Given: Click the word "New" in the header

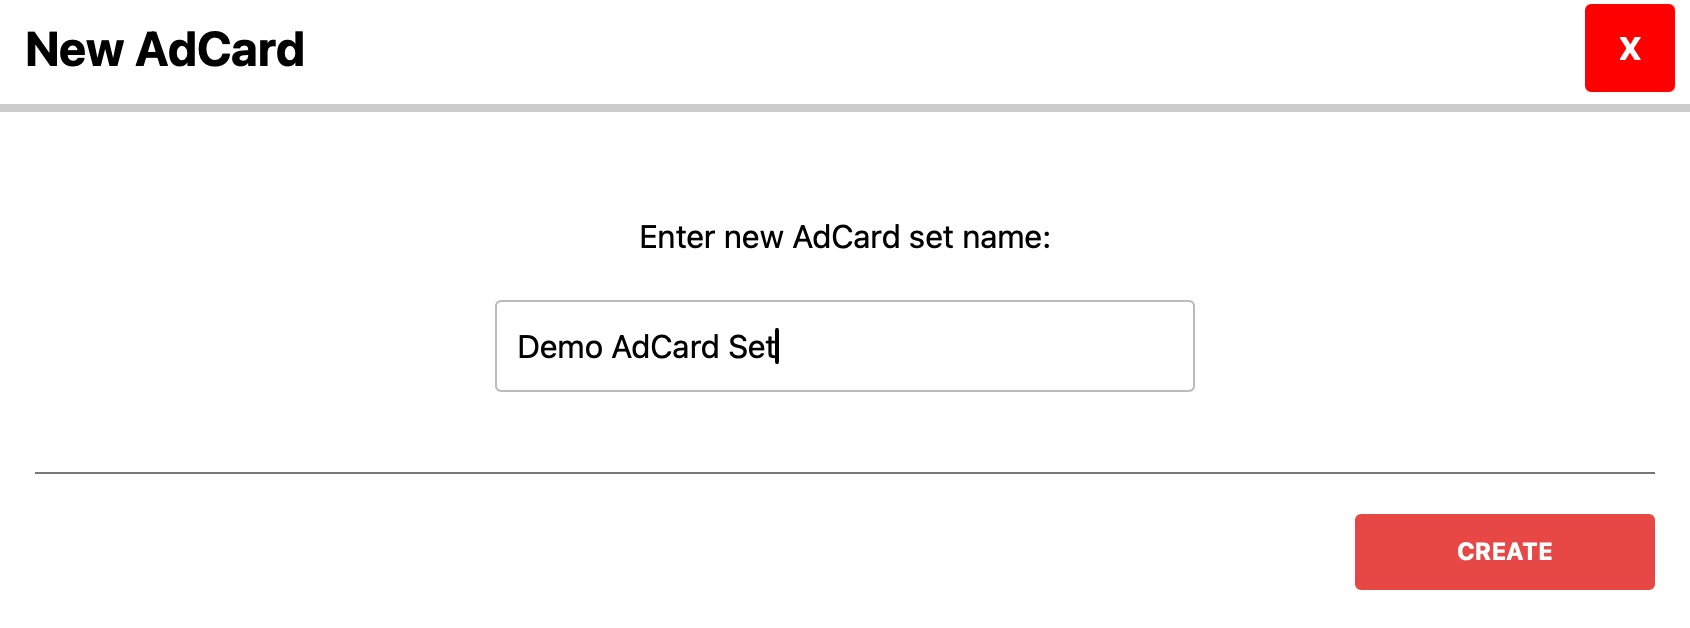Looking at the screenshot, I should (x=74, y=50).
